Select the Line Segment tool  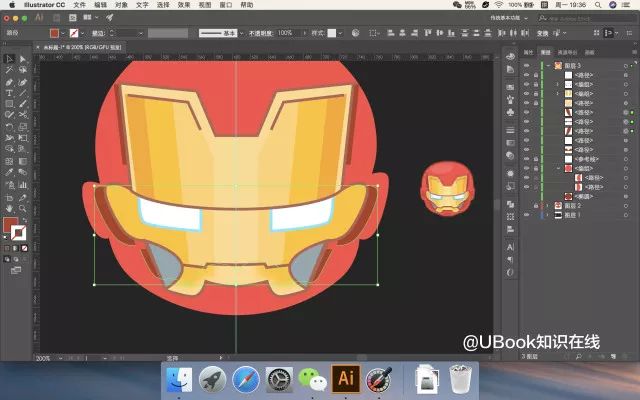[x=23, y=93]
